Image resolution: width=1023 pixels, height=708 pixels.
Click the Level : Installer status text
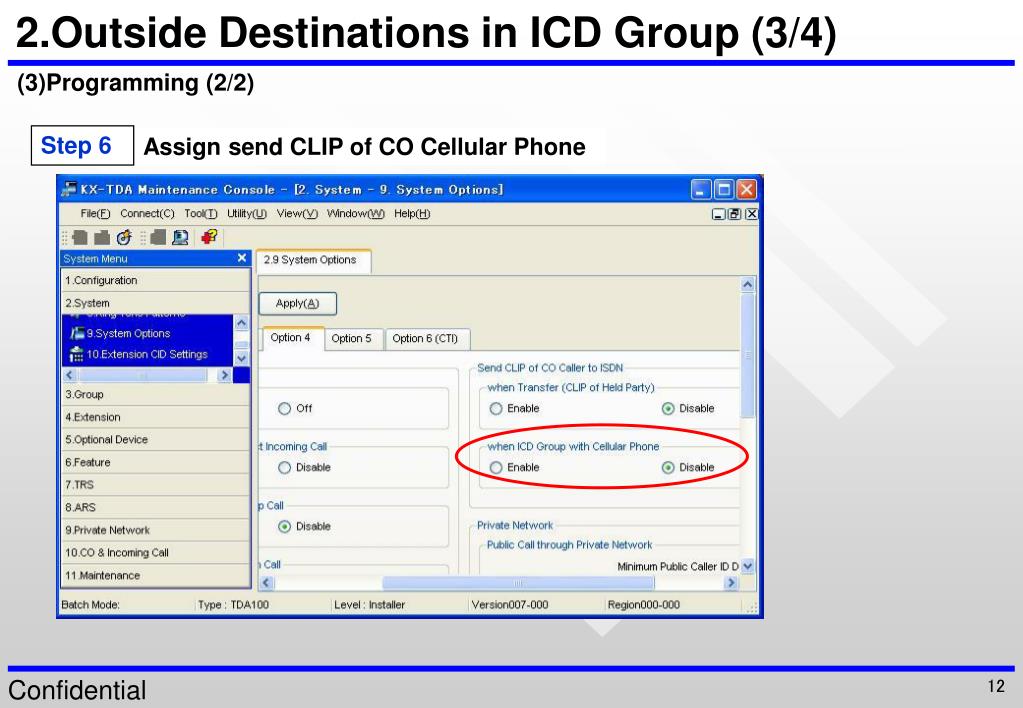pos(369,605)
